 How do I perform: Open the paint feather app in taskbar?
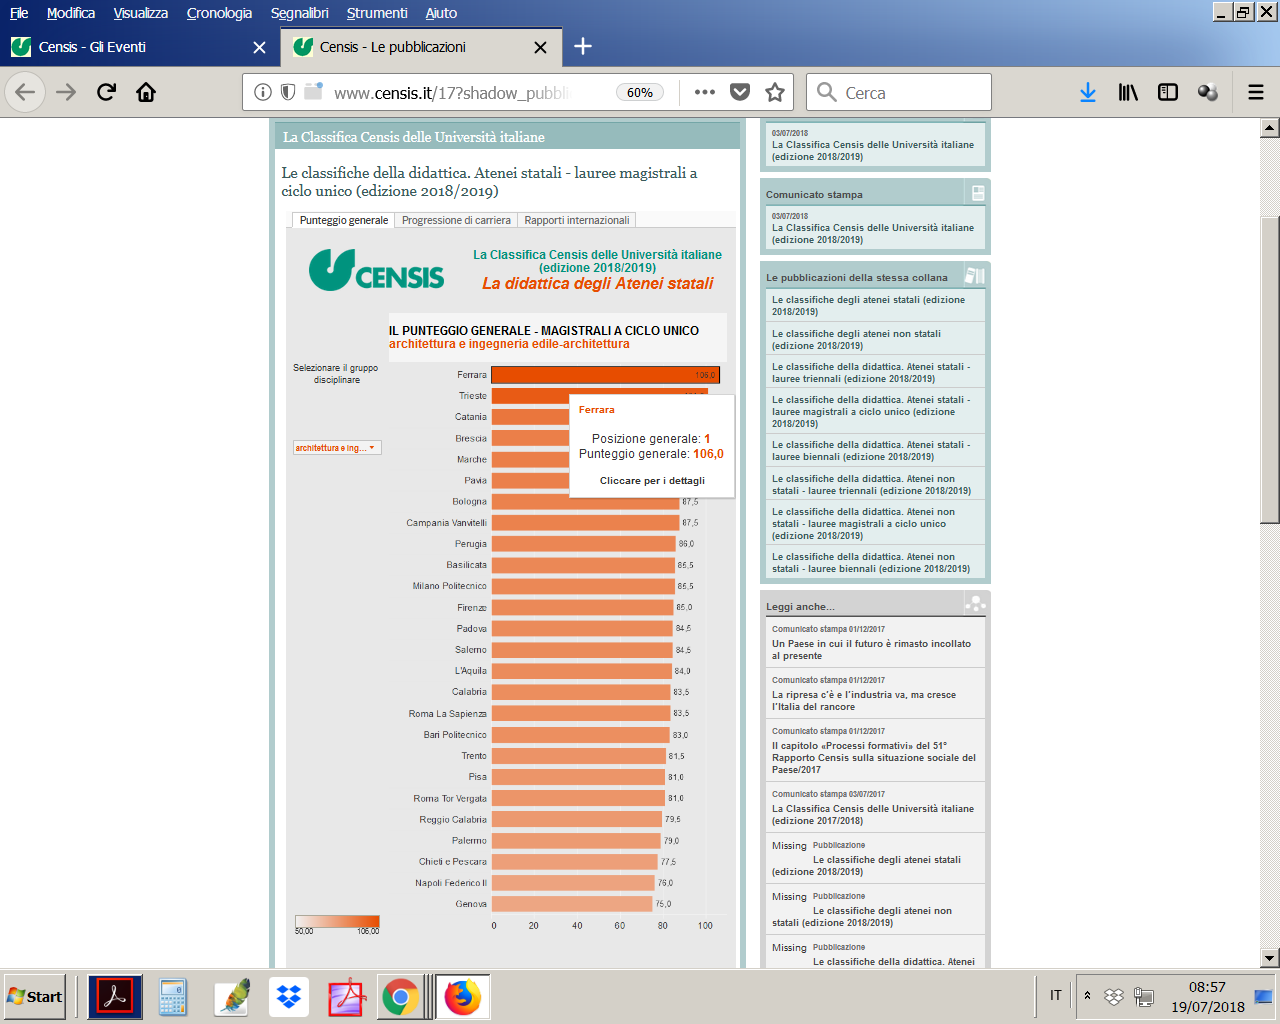coord(232,997)
